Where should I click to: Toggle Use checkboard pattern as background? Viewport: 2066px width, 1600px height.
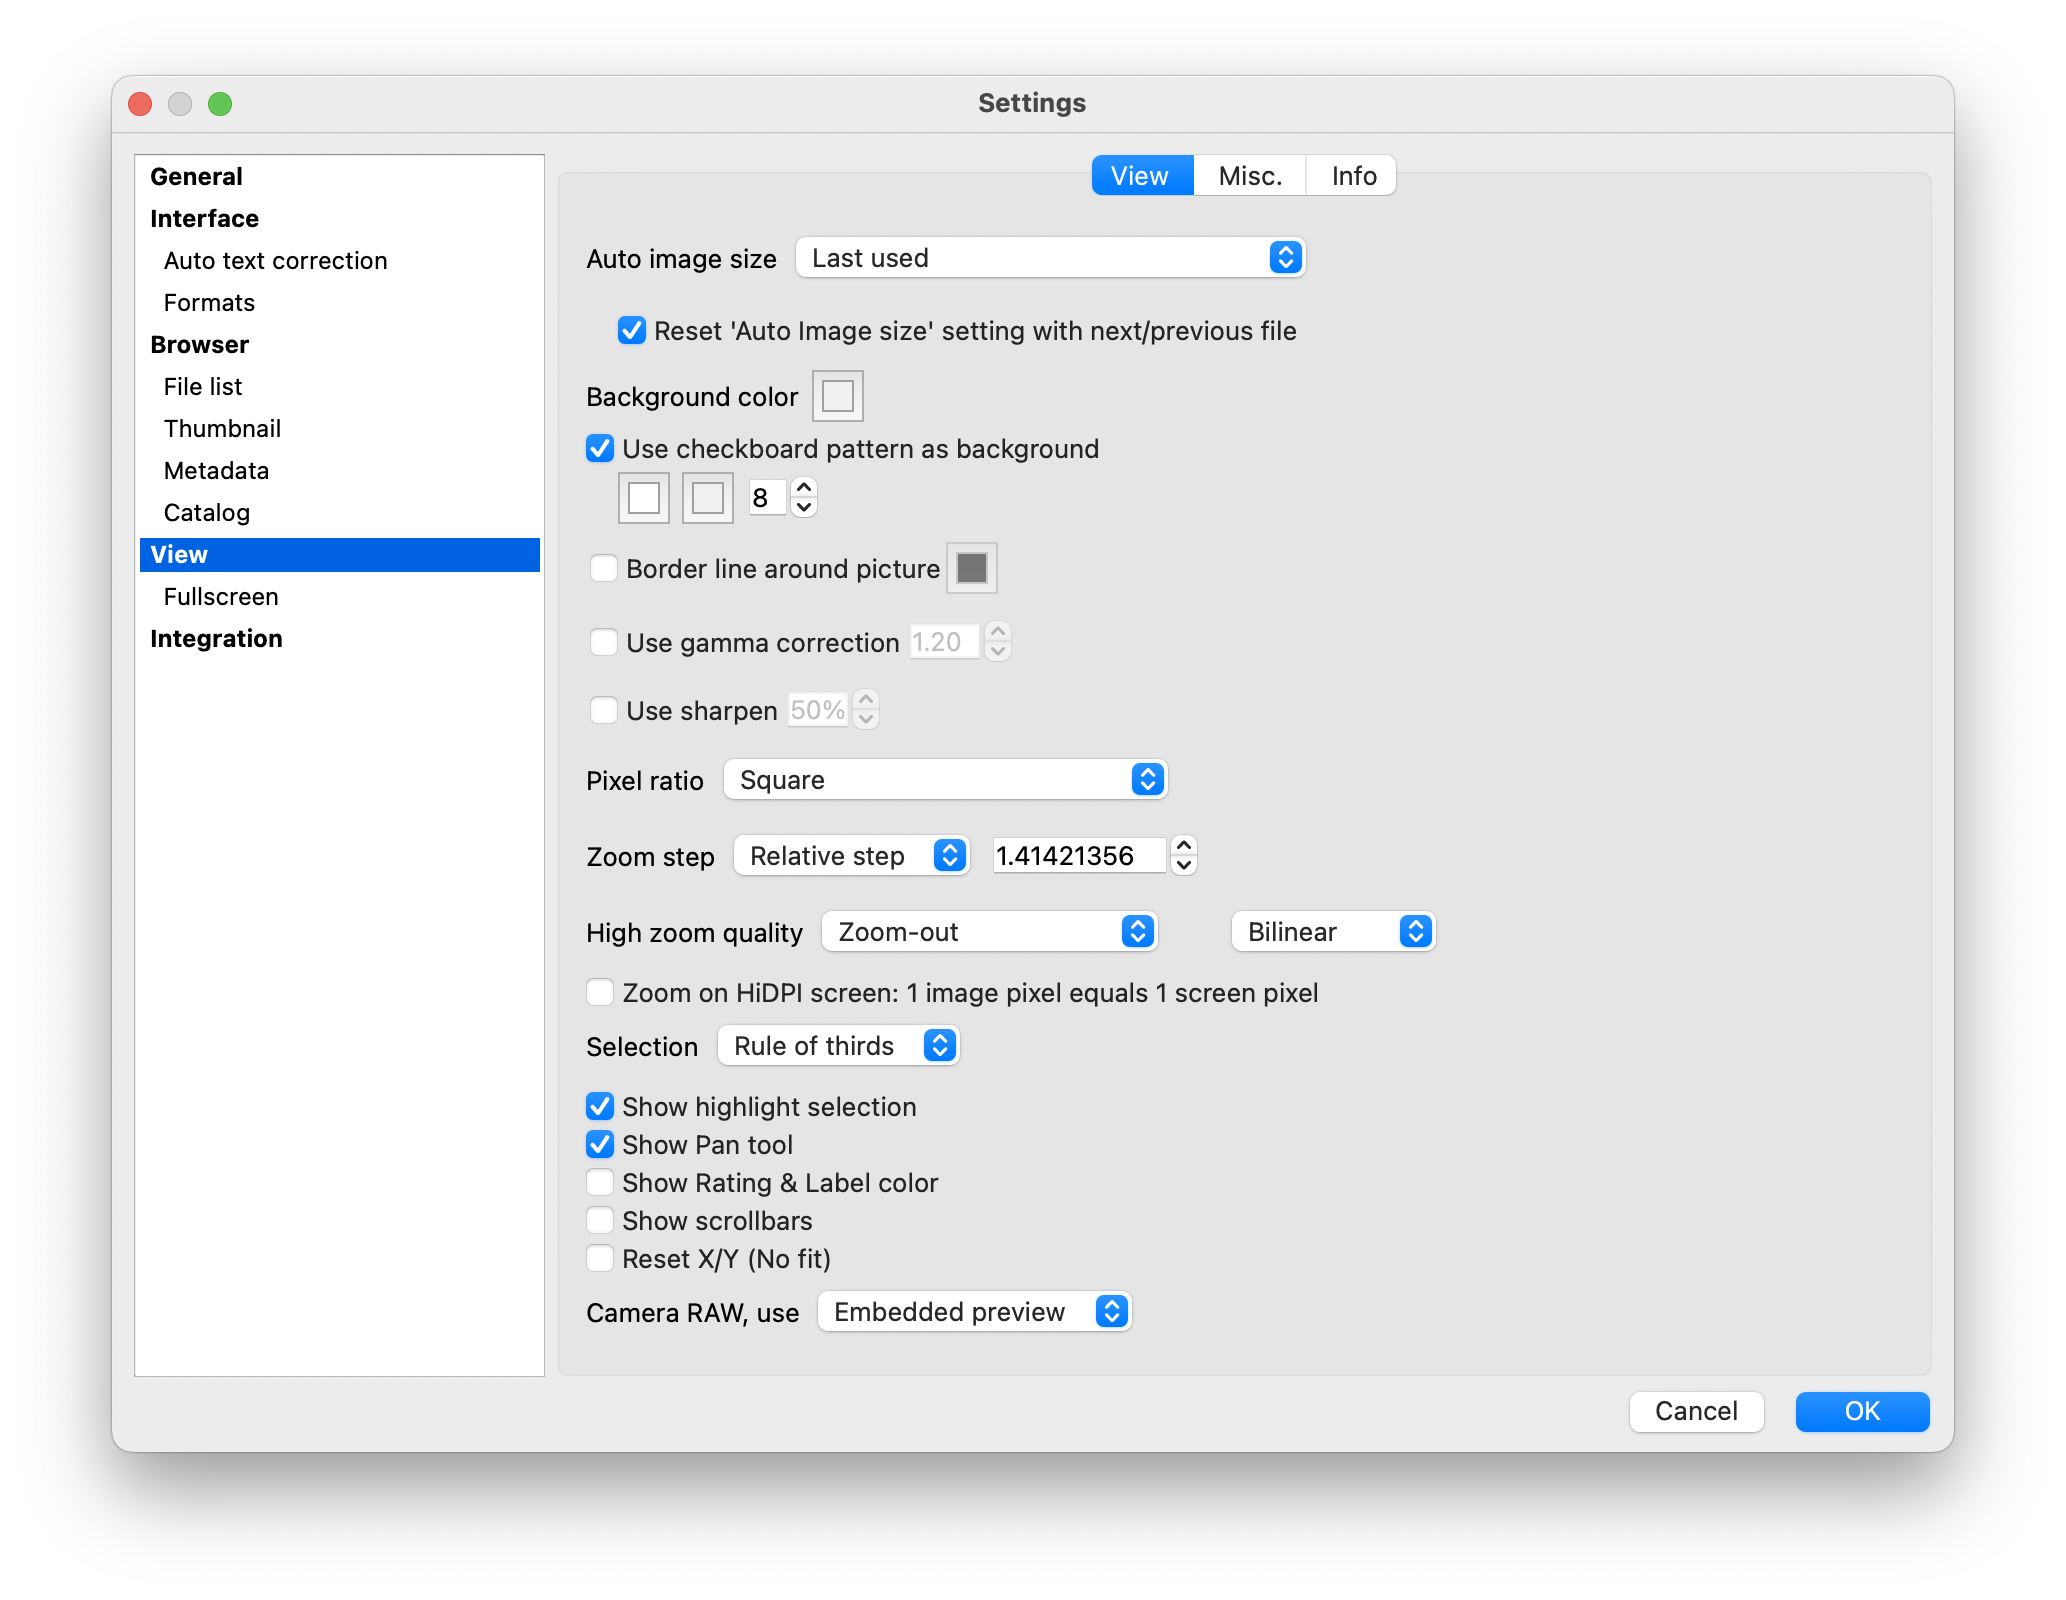tap(600, 448)
